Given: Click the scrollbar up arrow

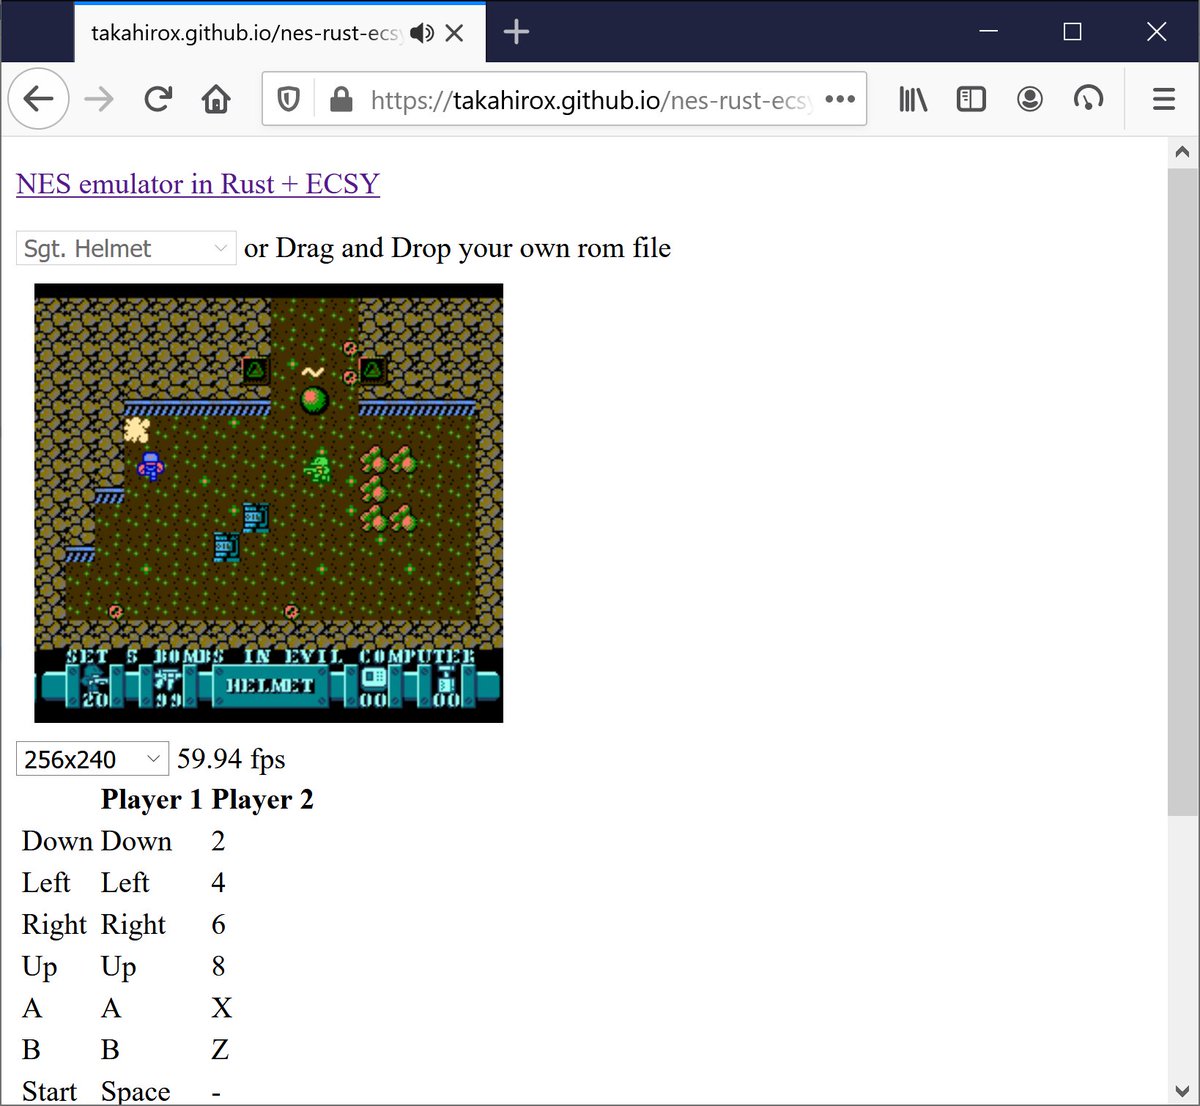Looking at the screenshot, I should 1182,153.
